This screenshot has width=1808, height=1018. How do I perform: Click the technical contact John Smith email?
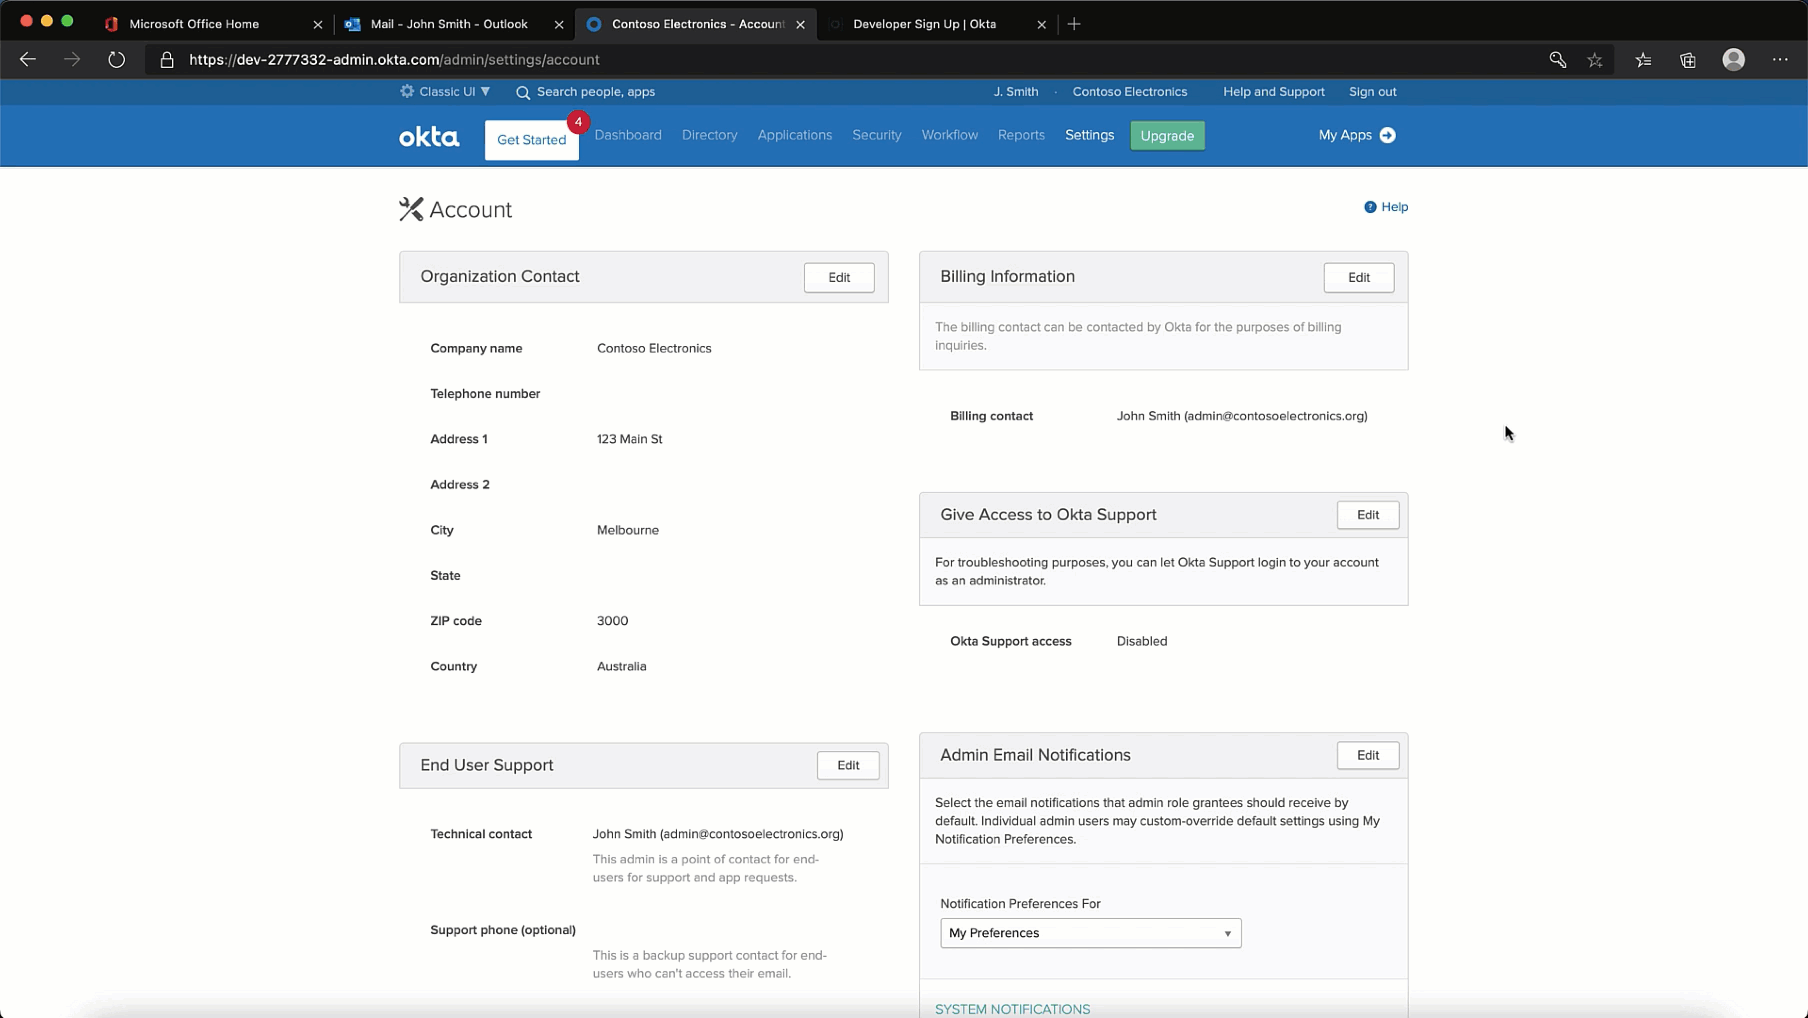coord(718,834)
